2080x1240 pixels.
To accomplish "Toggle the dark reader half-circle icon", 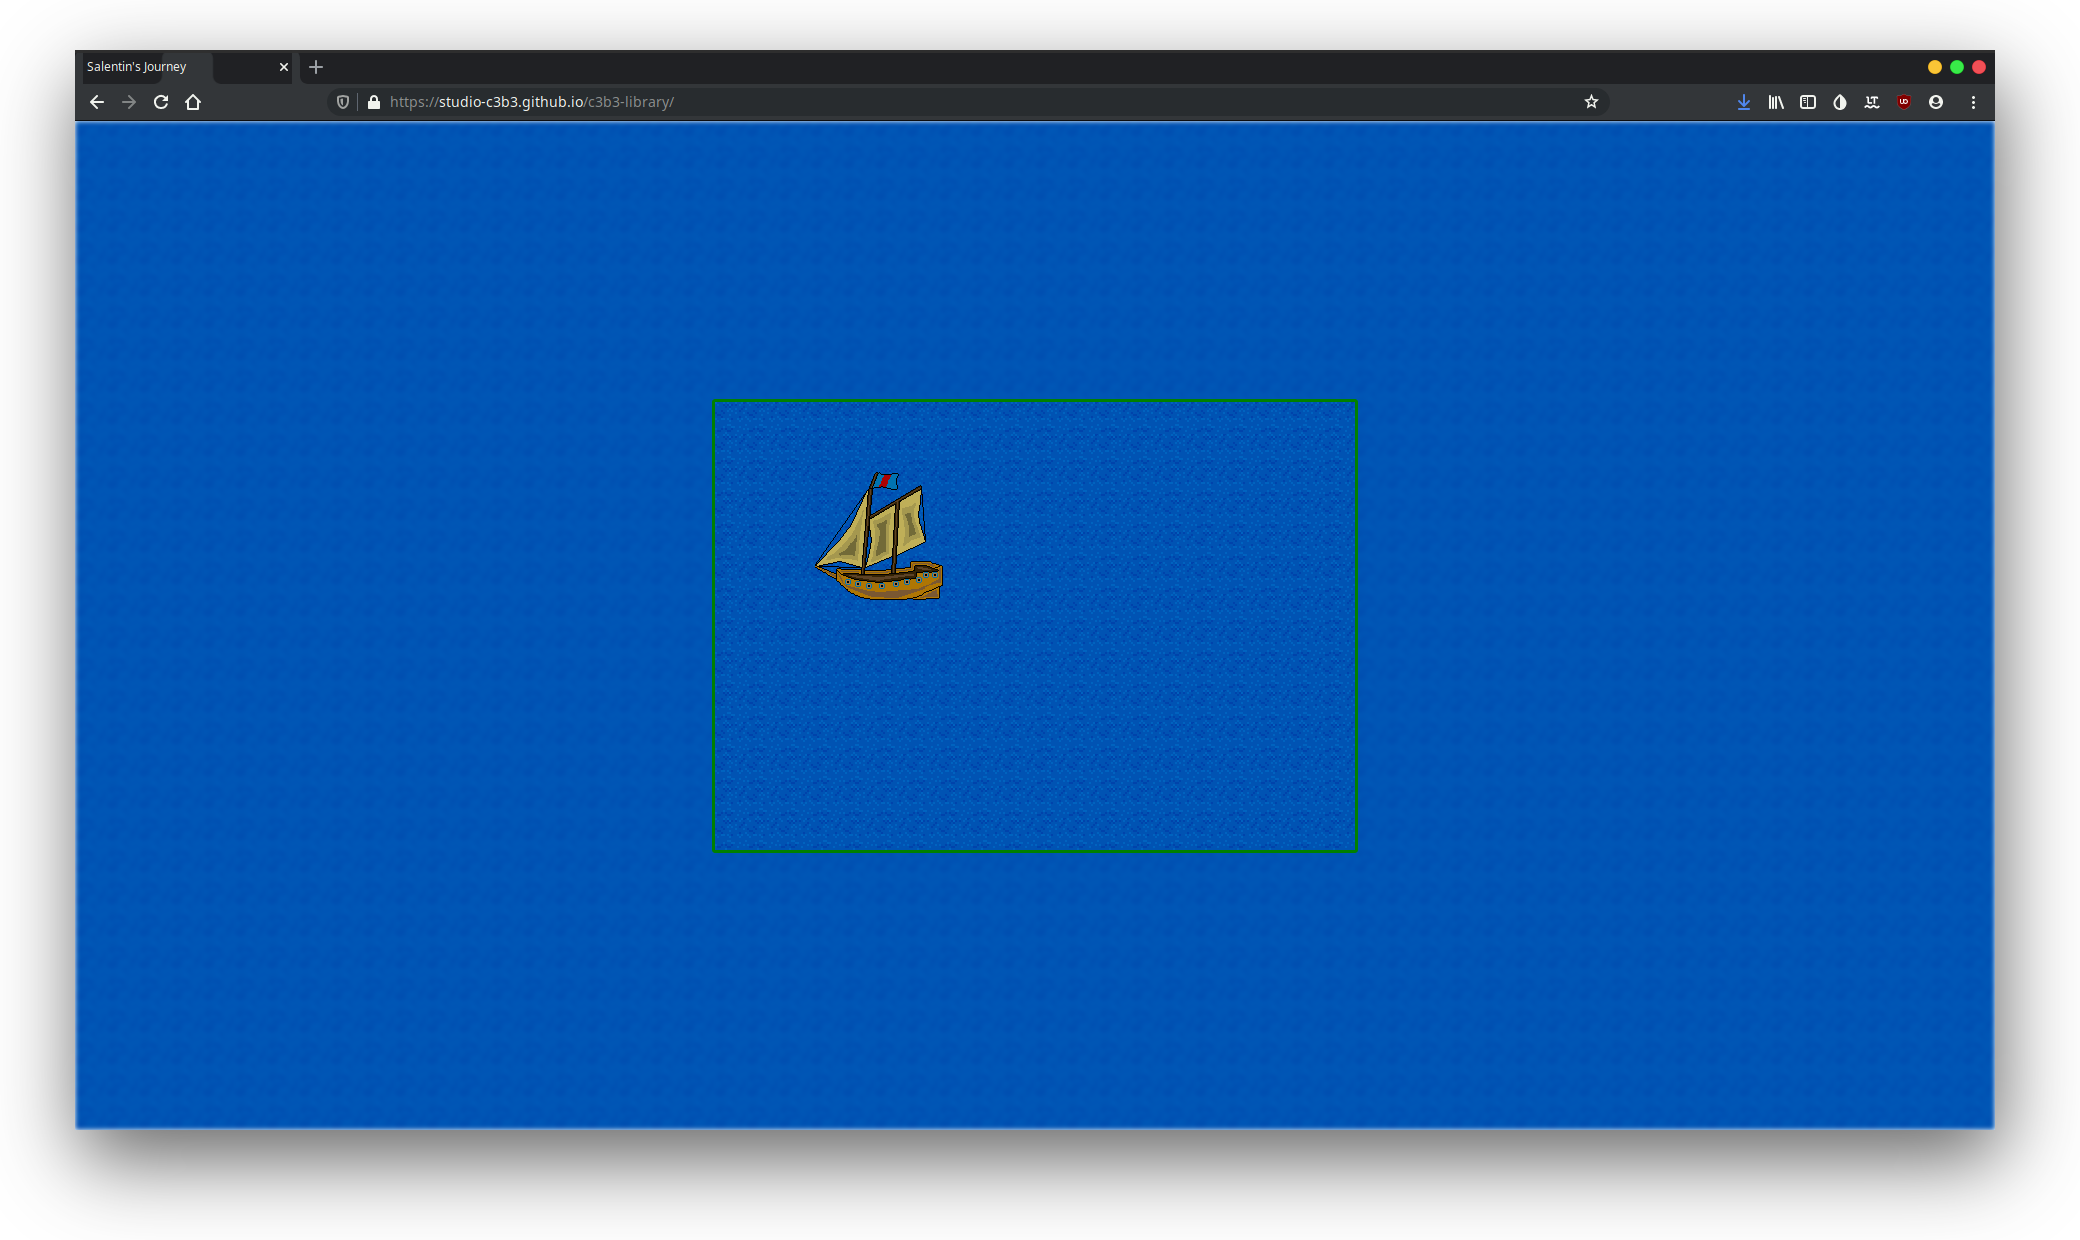I will click(1840, 102).
